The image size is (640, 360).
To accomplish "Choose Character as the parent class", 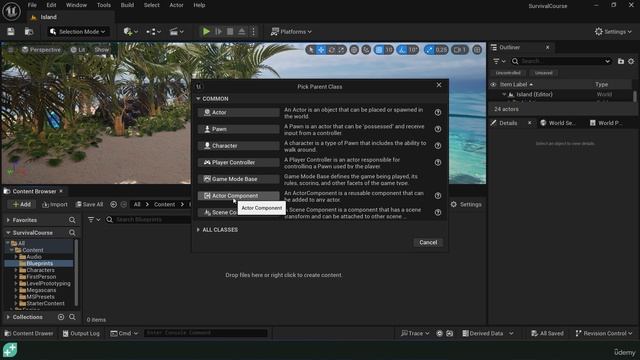I will 238,146.
